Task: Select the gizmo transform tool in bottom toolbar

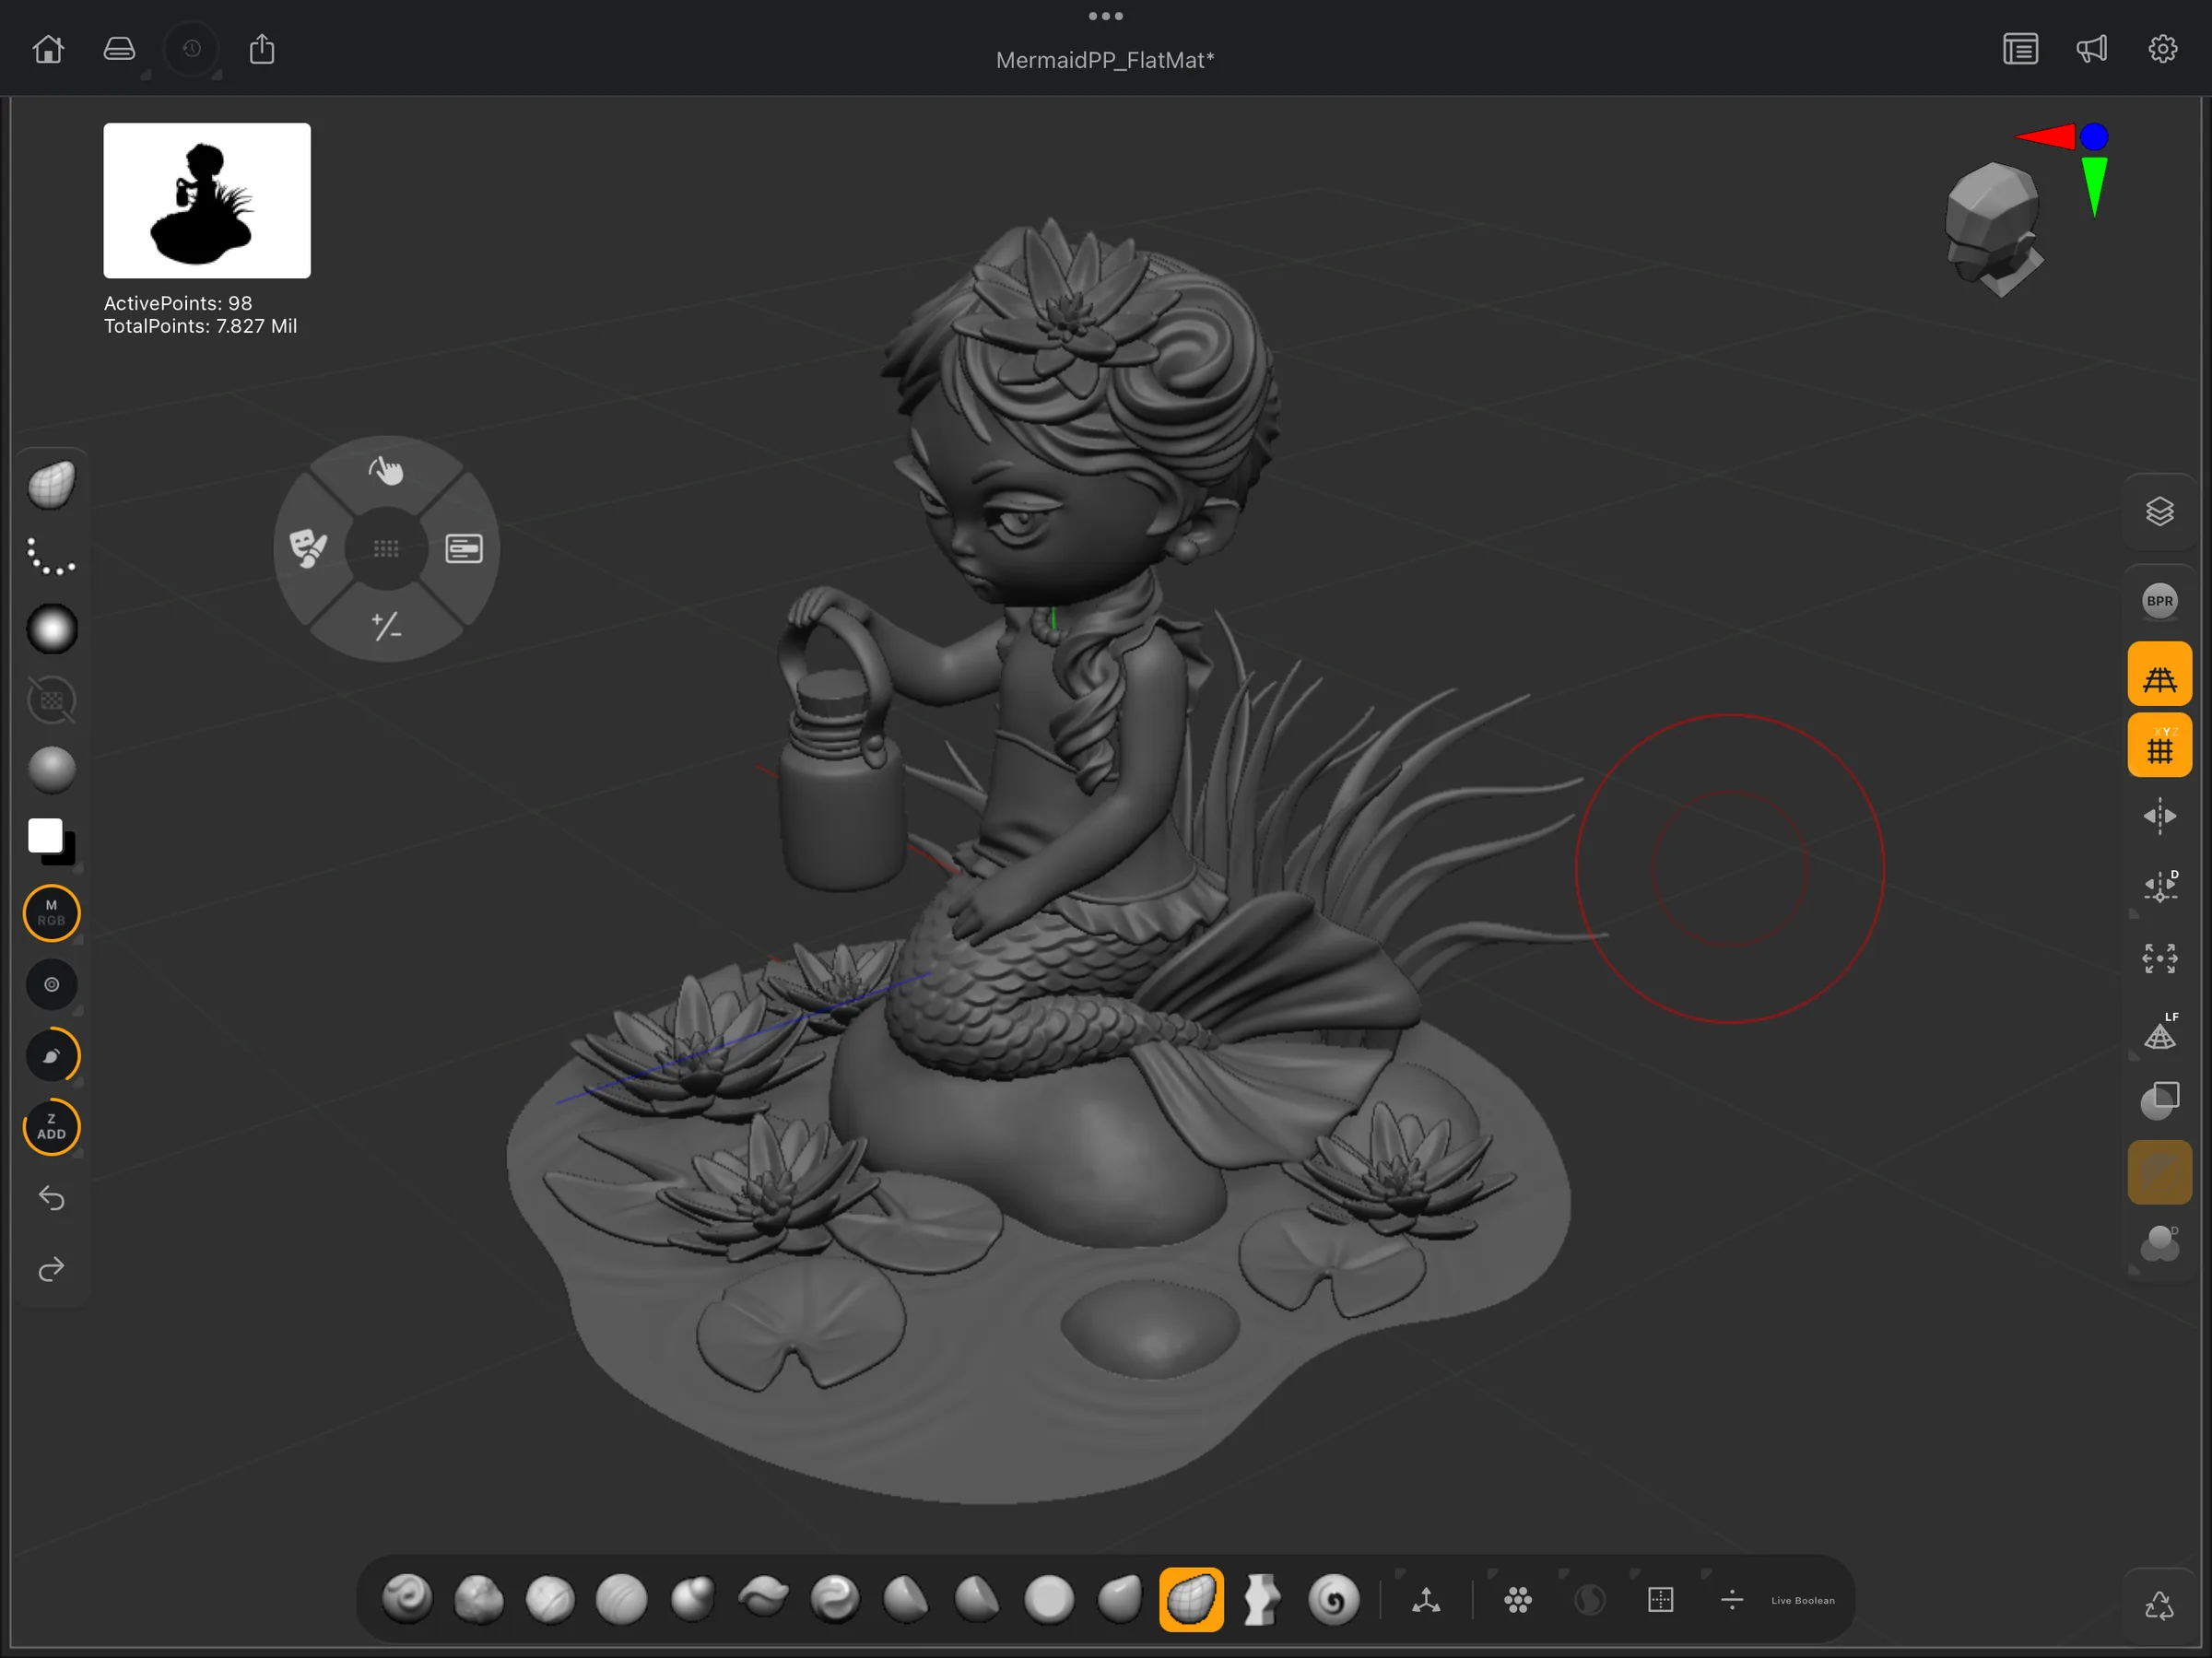Action: (x=1427, y=1600)
